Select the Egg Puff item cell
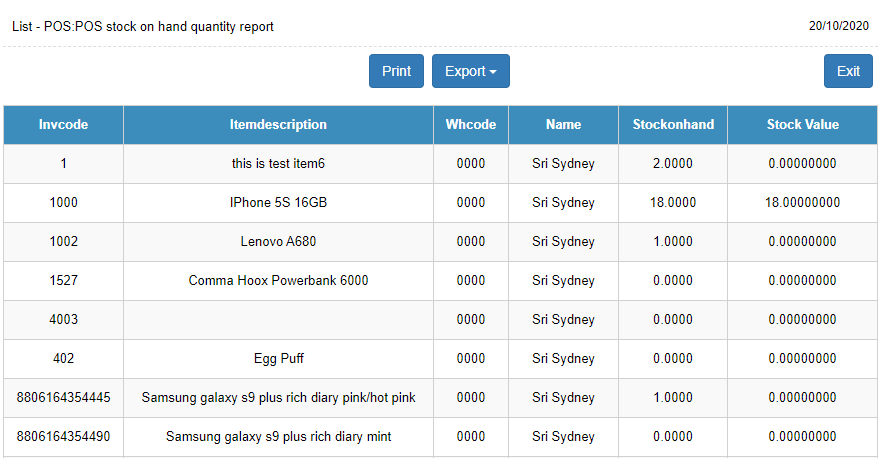This screenshot has height=458, width=885. tap(278, 359)
